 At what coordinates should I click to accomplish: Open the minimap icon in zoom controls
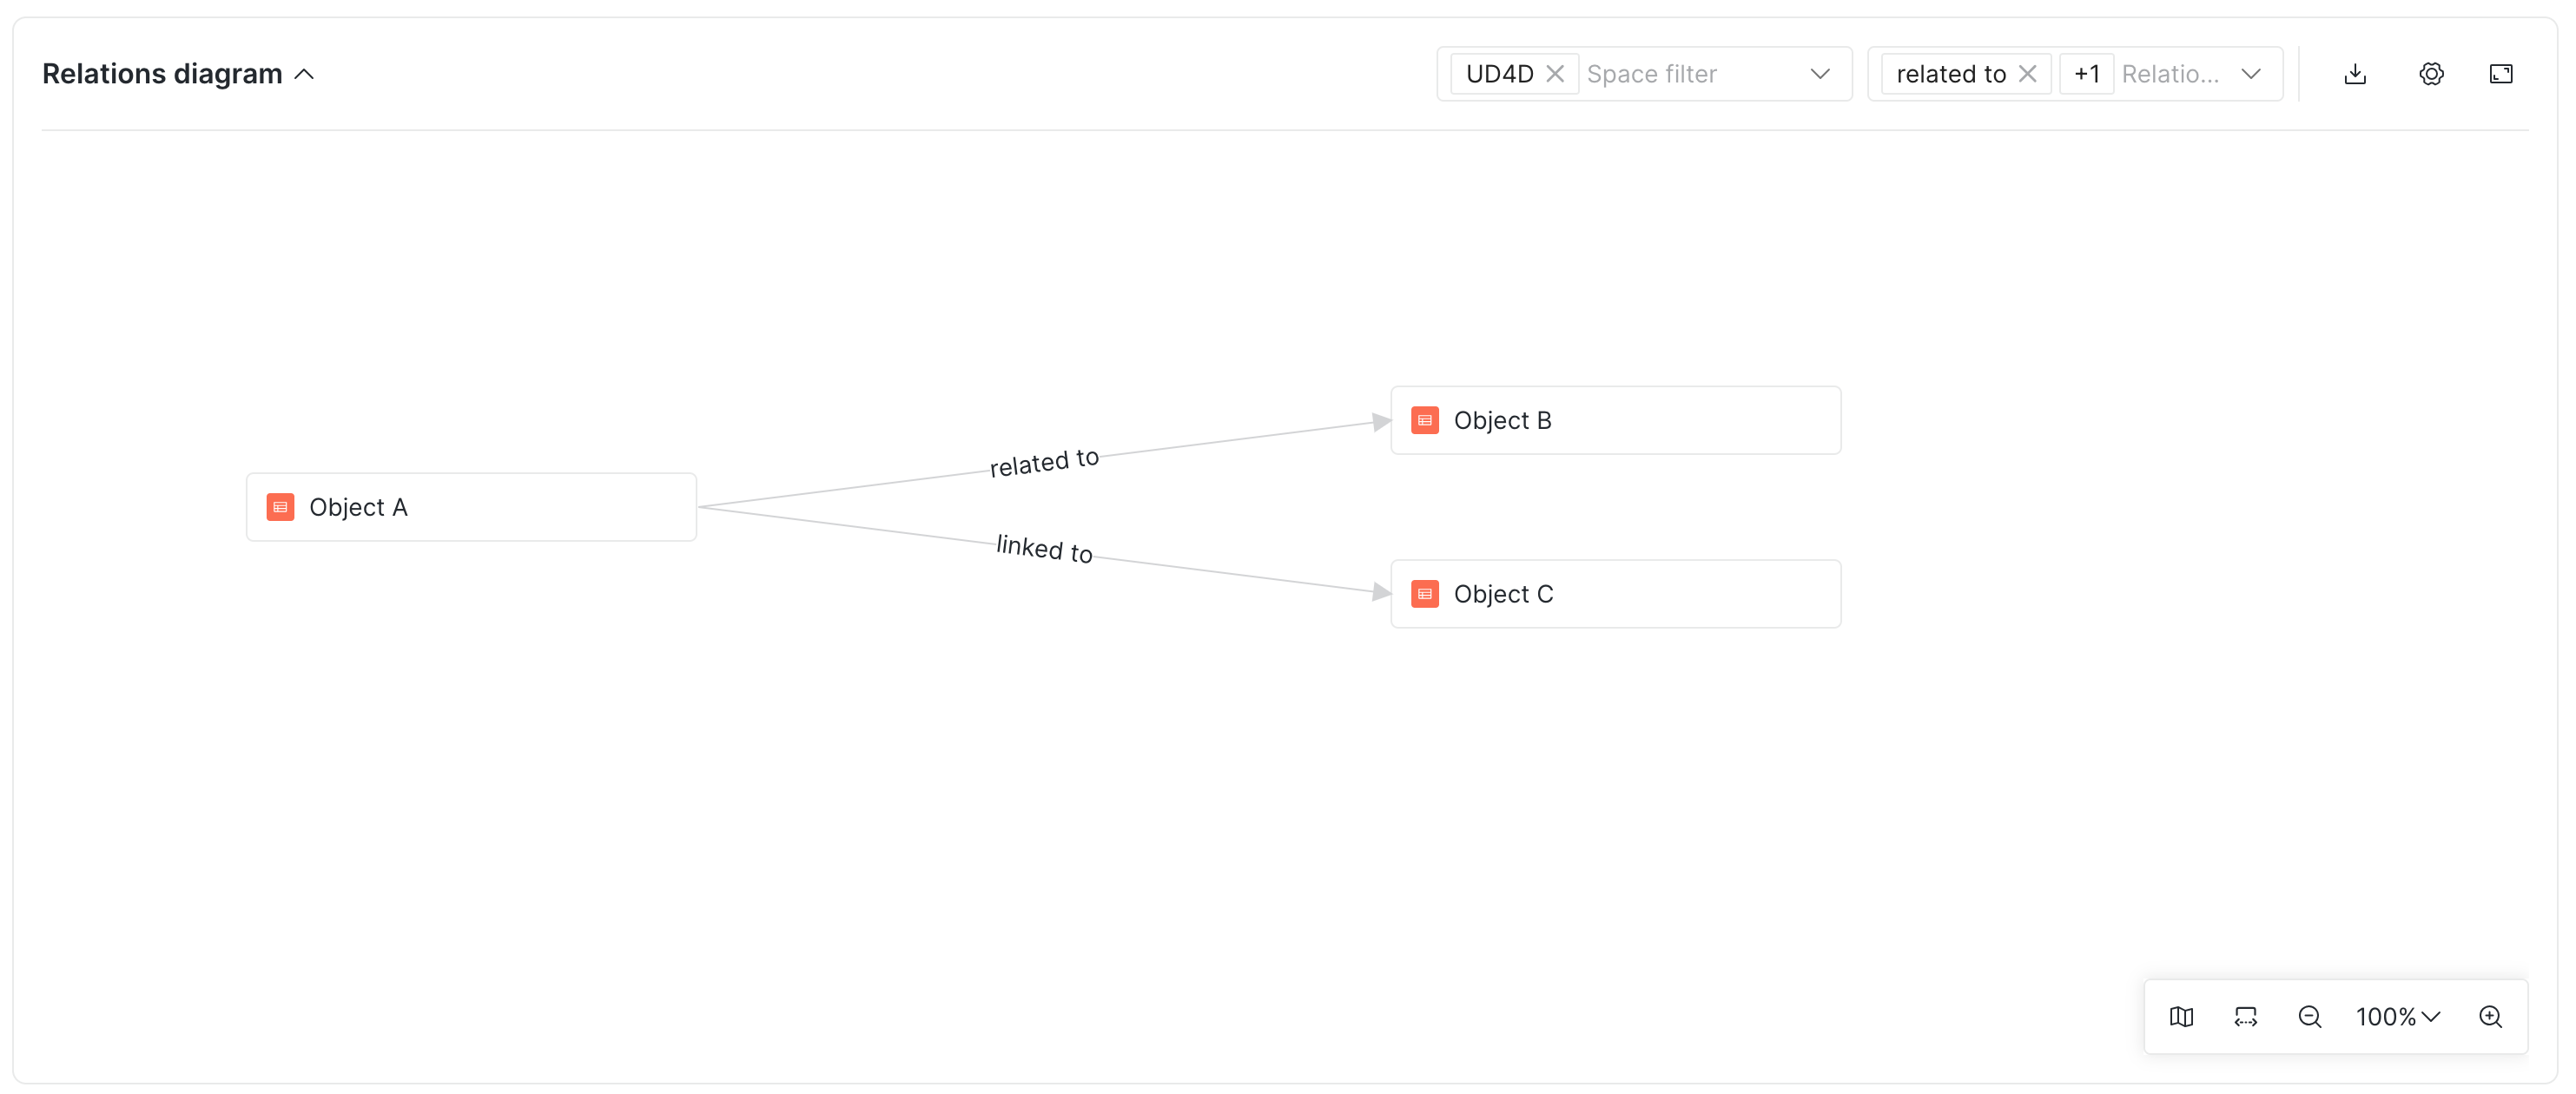point(2182,1017)
